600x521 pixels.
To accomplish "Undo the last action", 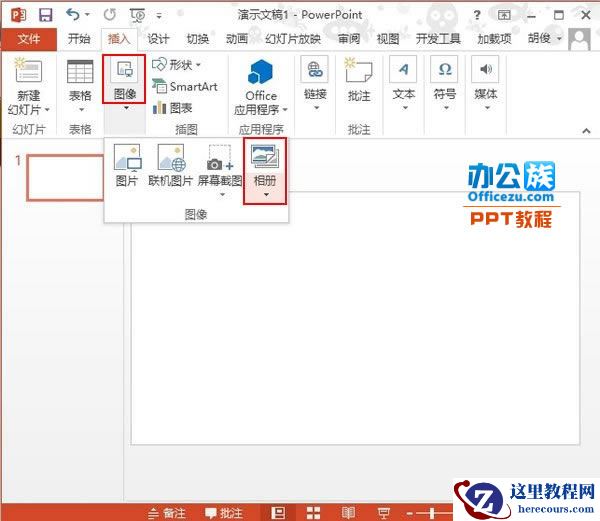I will [73, 15].
